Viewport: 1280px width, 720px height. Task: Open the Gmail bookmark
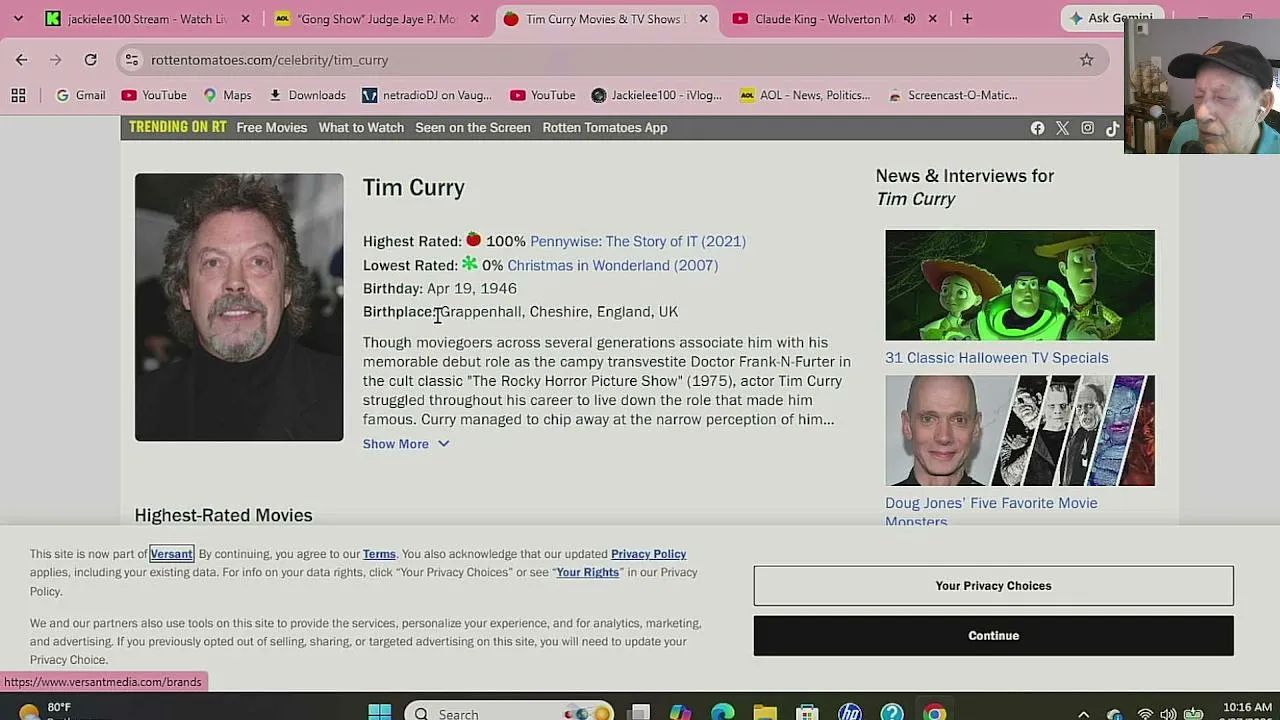point(81,95)
